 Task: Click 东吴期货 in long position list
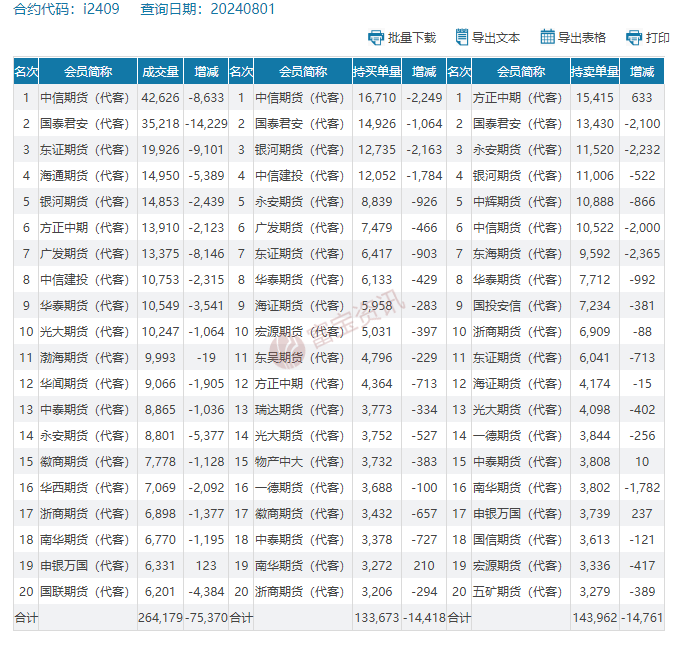pyautogui.click(x=300, y=358)
